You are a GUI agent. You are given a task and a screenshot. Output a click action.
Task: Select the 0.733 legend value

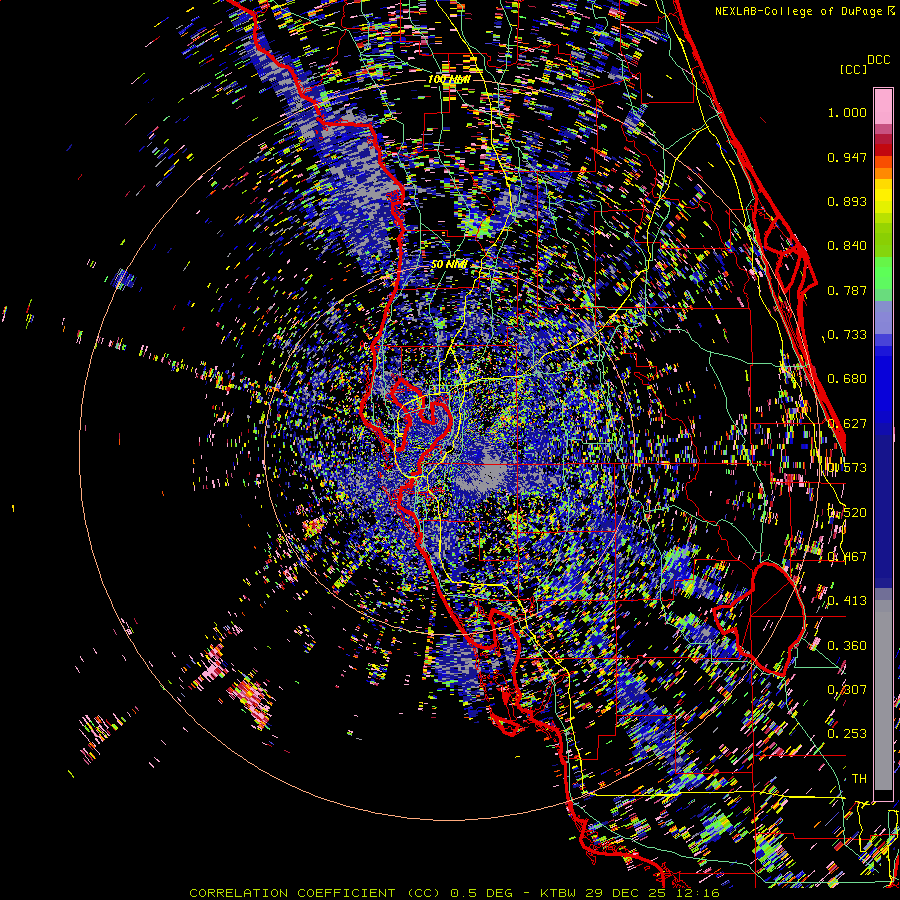(x=847, y=335)
